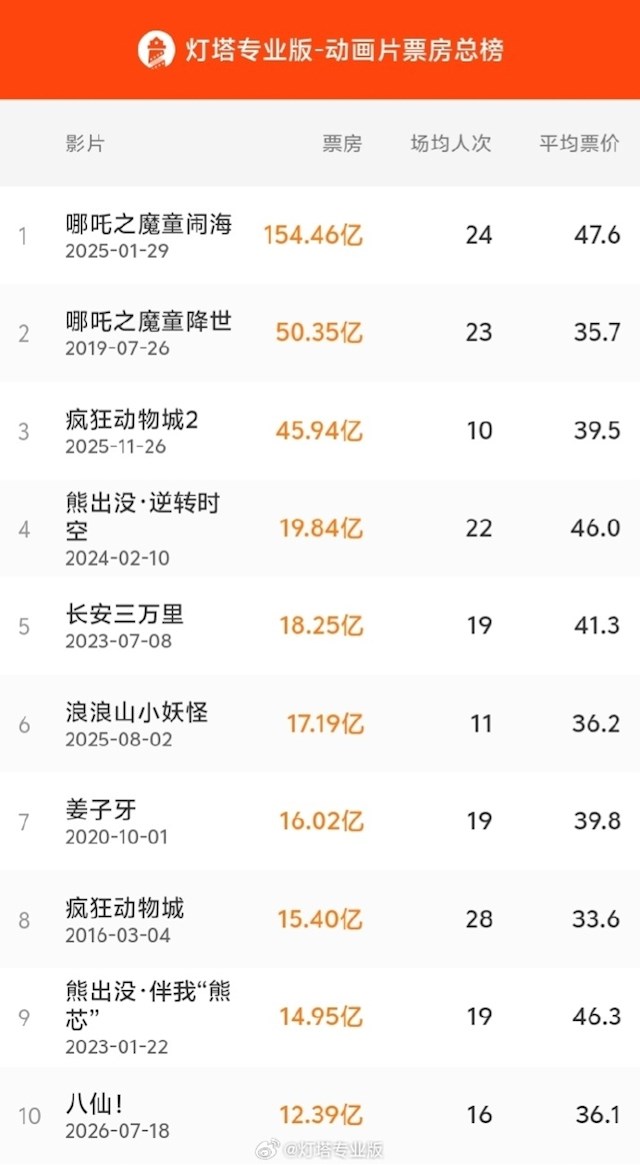Screen dimensions: 640x1165
Task: Click the Weibo watermark eye icon
Action: (268, 1149)
